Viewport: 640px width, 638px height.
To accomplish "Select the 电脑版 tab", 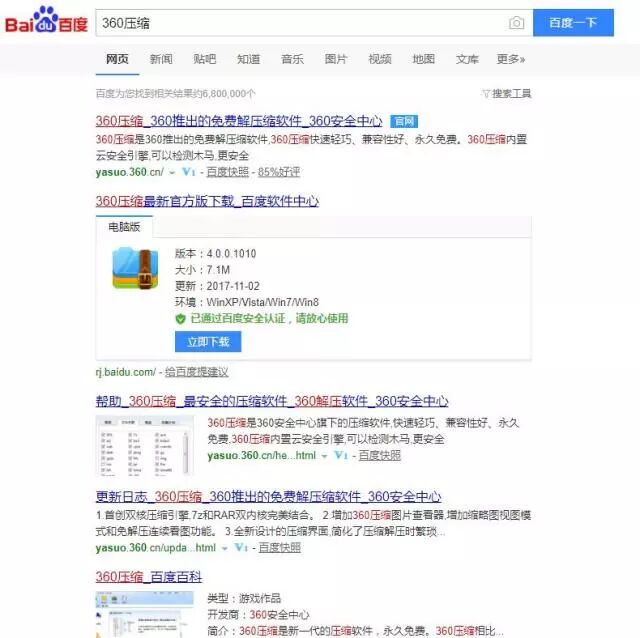I will point(124,227).
